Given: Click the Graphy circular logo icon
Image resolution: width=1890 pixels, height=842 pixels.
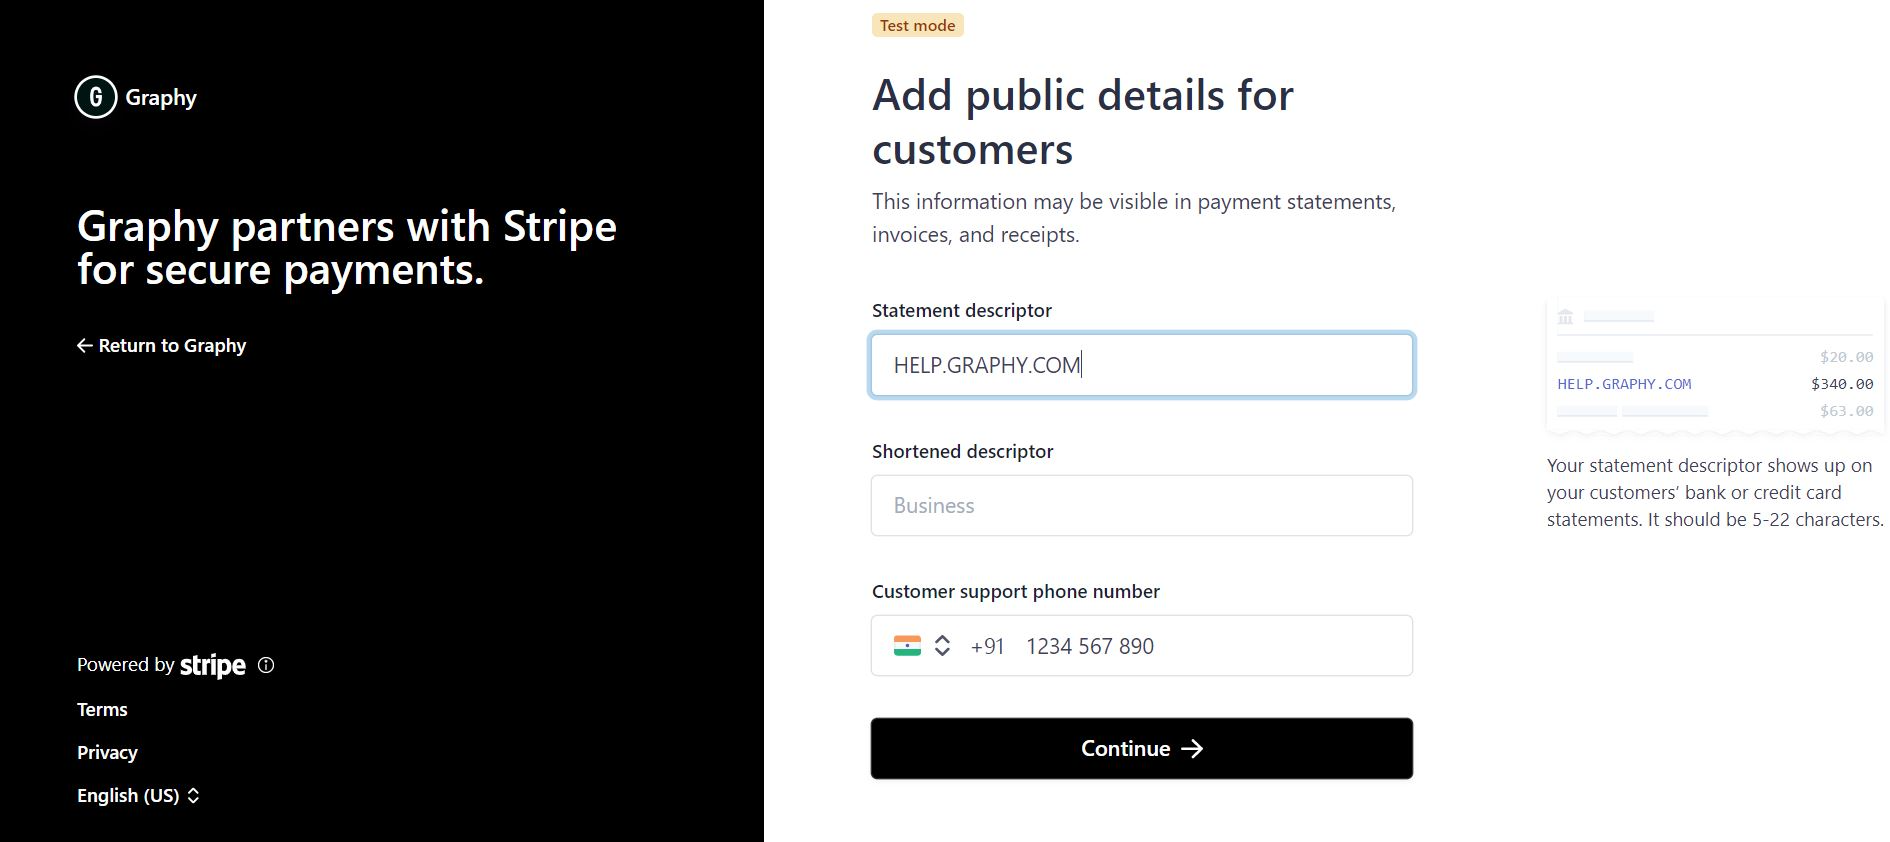Looking at the screenshot, I should 94,97.
